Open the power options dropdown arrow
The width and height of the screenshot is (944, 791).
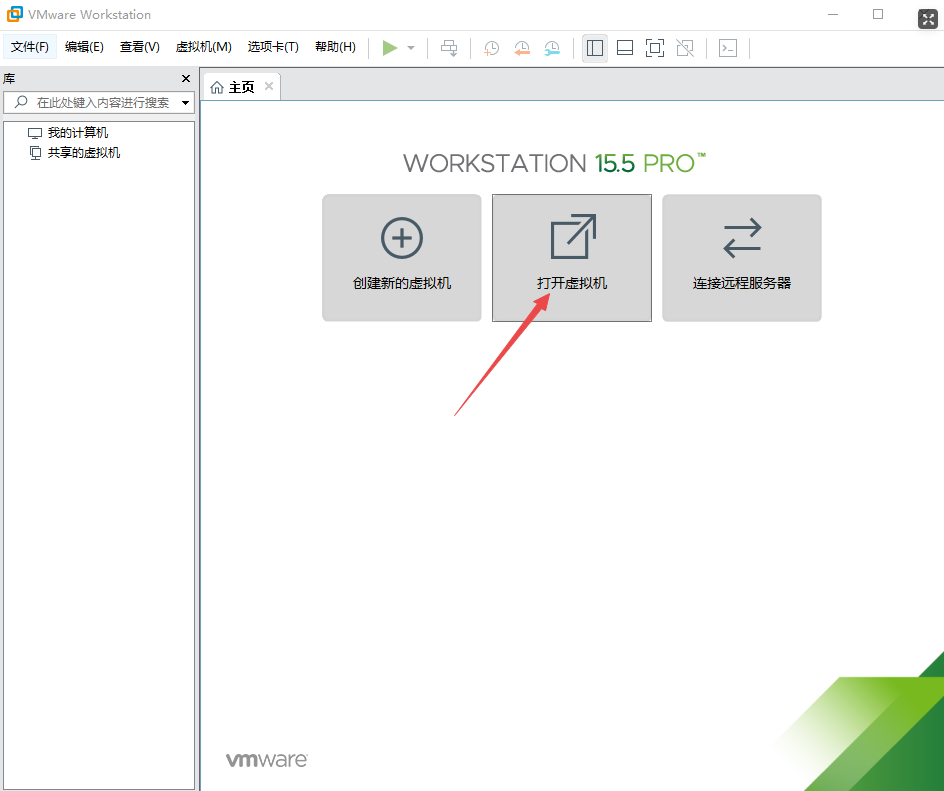[411, 48]
